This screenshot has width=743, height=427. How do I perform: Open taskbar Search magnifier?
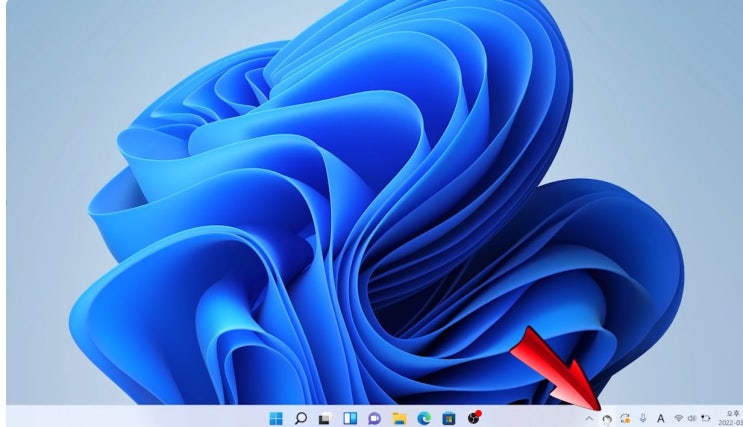[300, 418]
